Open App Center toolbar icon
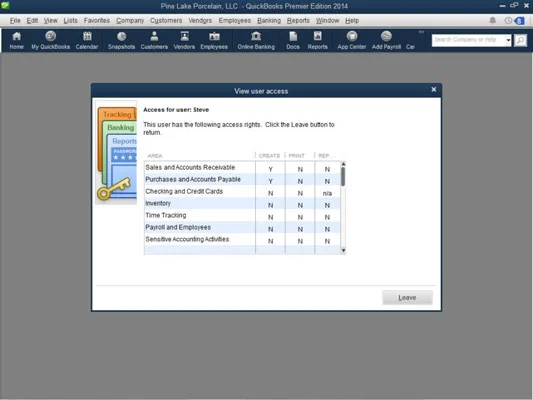The height and width of the screenshot is (400, 533). [351, 40]
